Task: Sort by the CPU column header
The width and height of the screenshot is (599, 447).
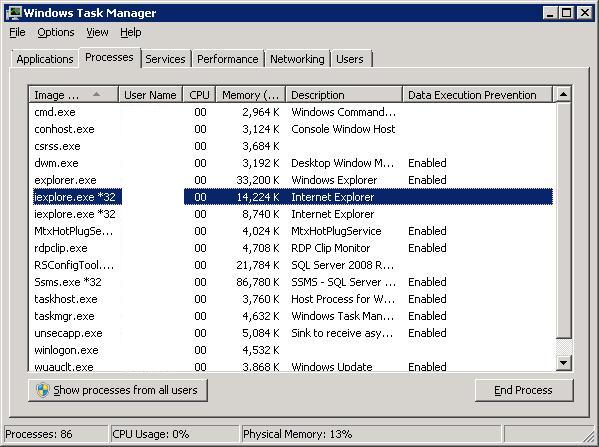Action: [199, 95]
